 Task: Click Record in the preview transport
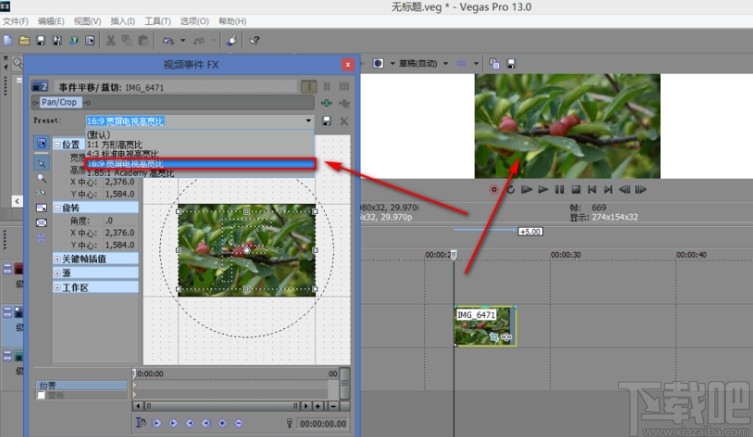pos(494,190)
